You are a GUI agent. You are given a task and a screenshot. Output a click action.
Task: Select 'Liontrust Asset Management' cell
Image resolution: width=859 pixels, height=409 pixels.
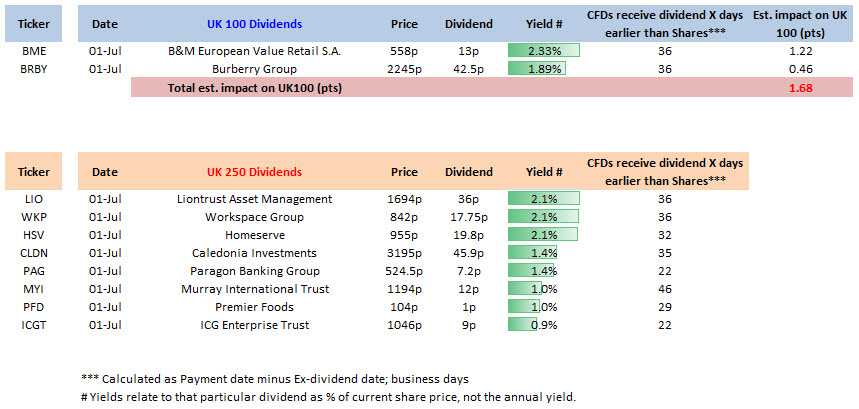tap(254, 199)
